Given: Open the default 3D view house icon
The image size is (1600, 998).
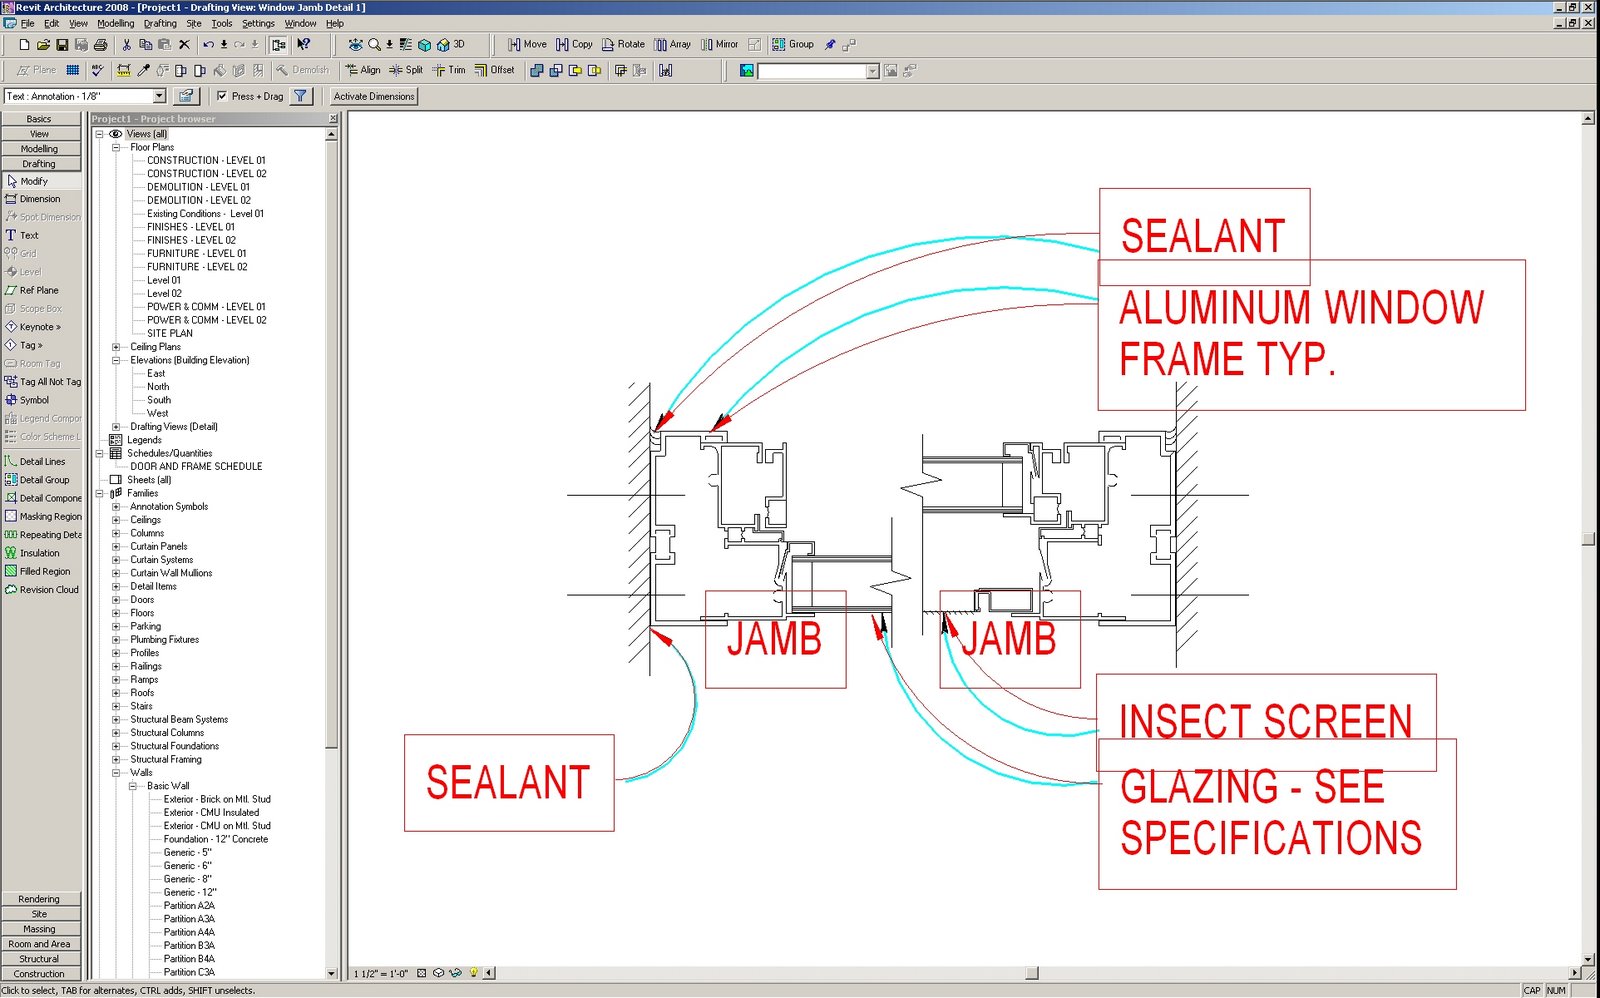Looking at the screenshot, I should 442,45.
